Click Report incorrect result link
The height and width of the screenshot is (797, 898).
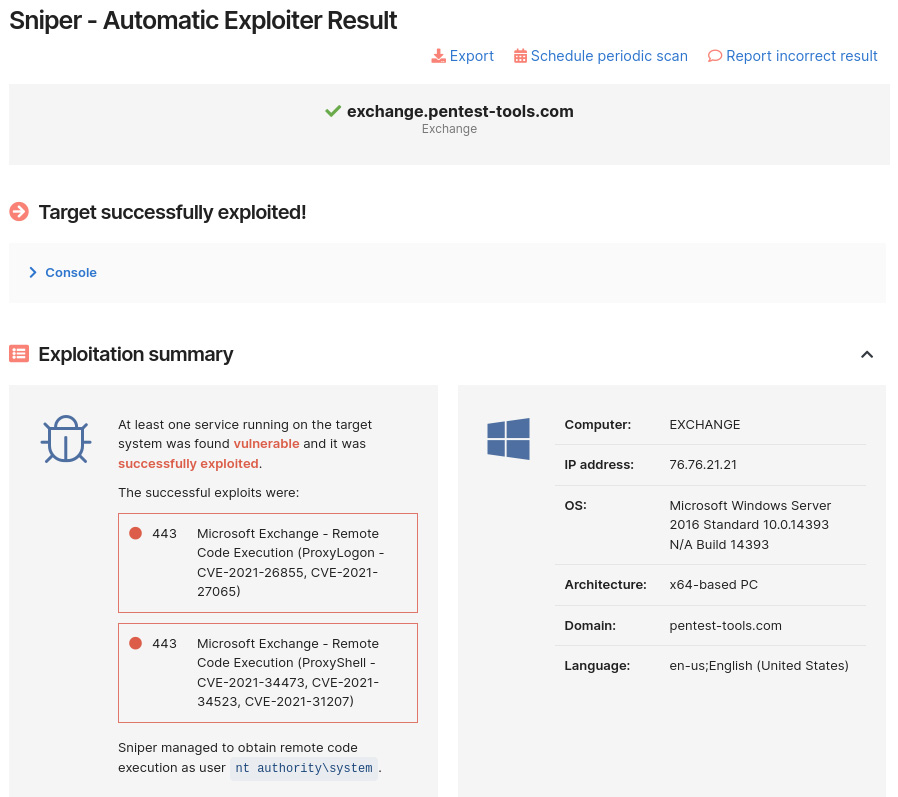point(802,56)
